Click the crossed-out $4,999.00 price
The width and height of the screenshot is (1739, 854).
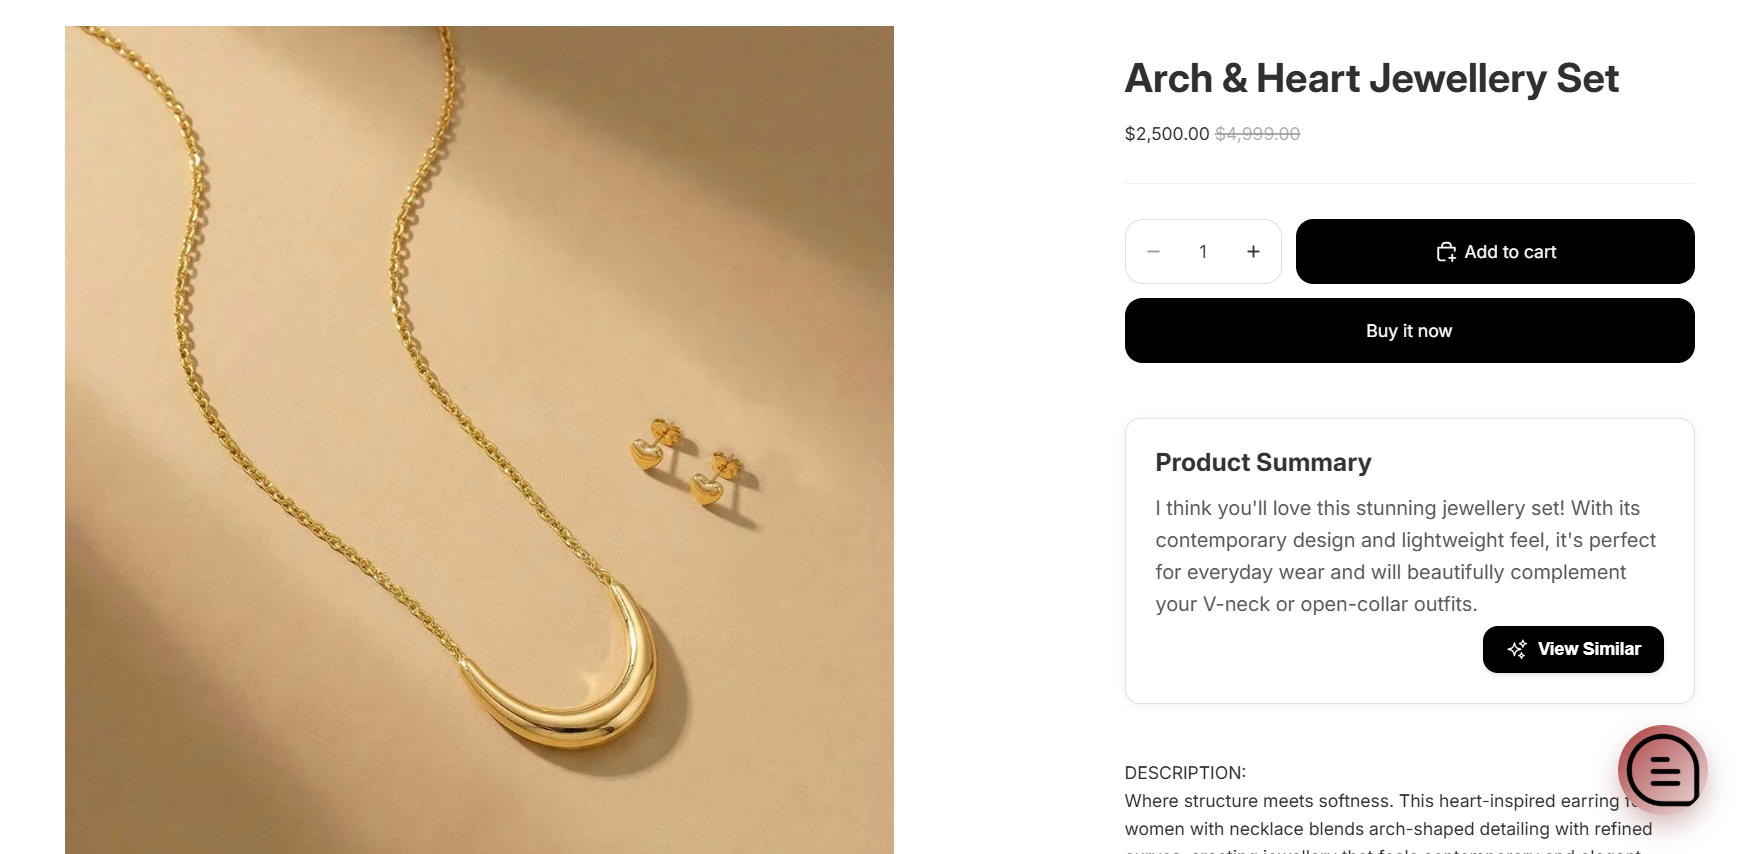1257,134
